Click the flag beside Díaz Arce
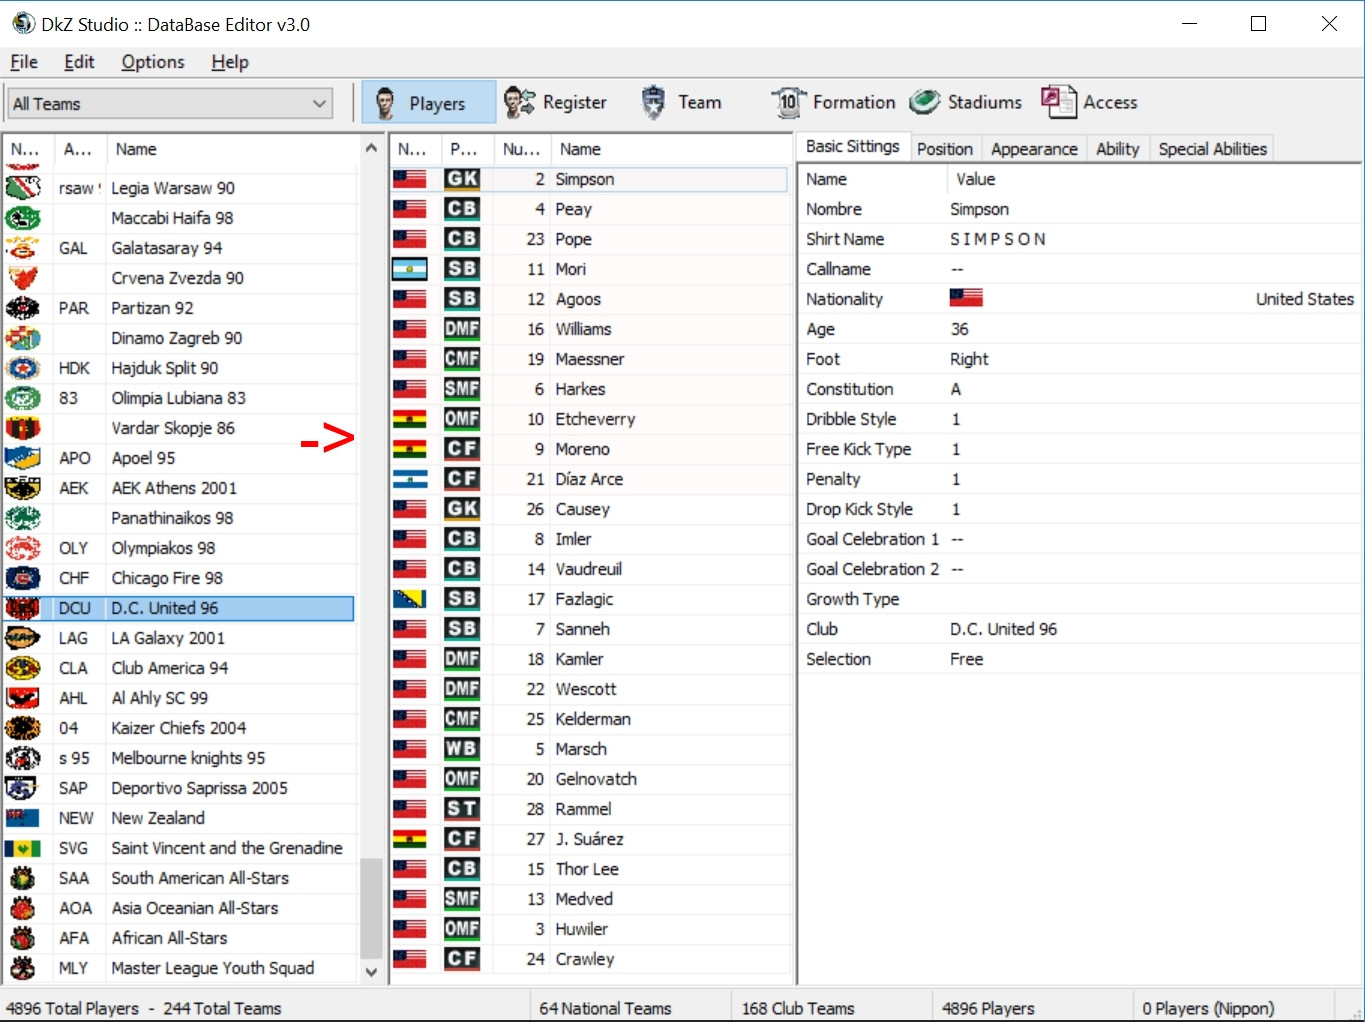The image size is (1365, 1022). [x=410, y=479]
